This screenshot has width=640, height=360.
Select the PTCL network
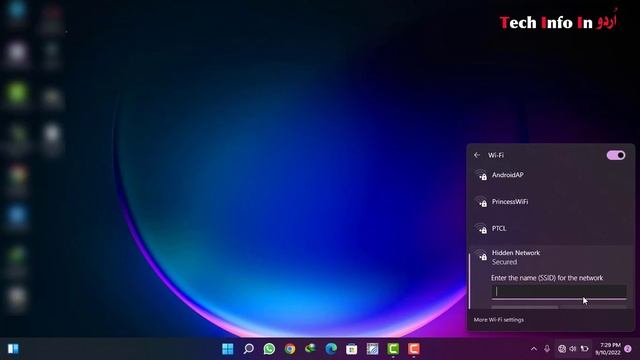point(550,229)
